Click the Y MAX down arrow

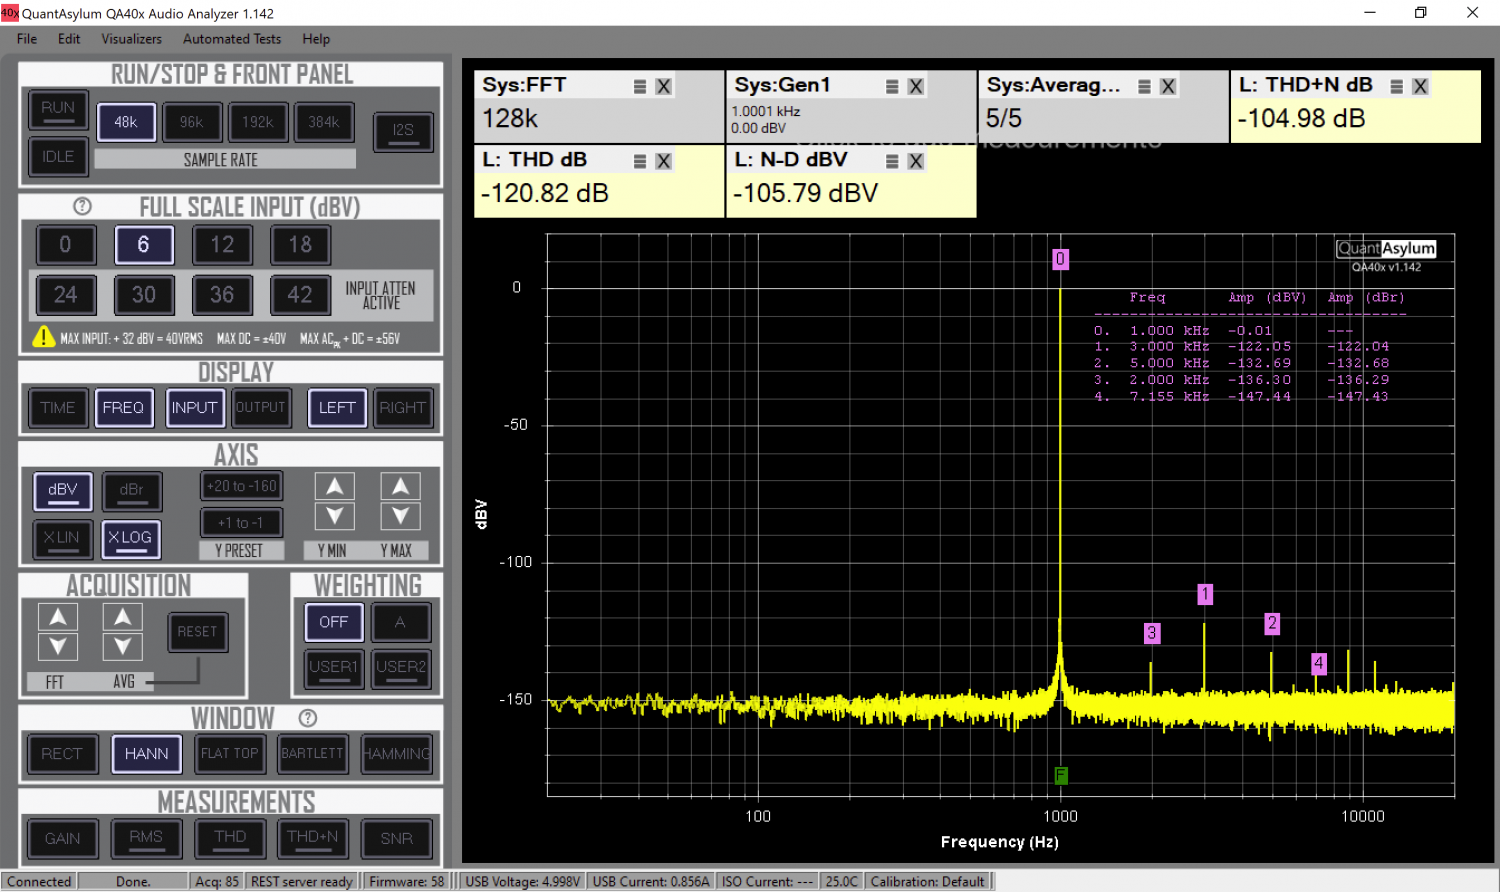[400, 516]
